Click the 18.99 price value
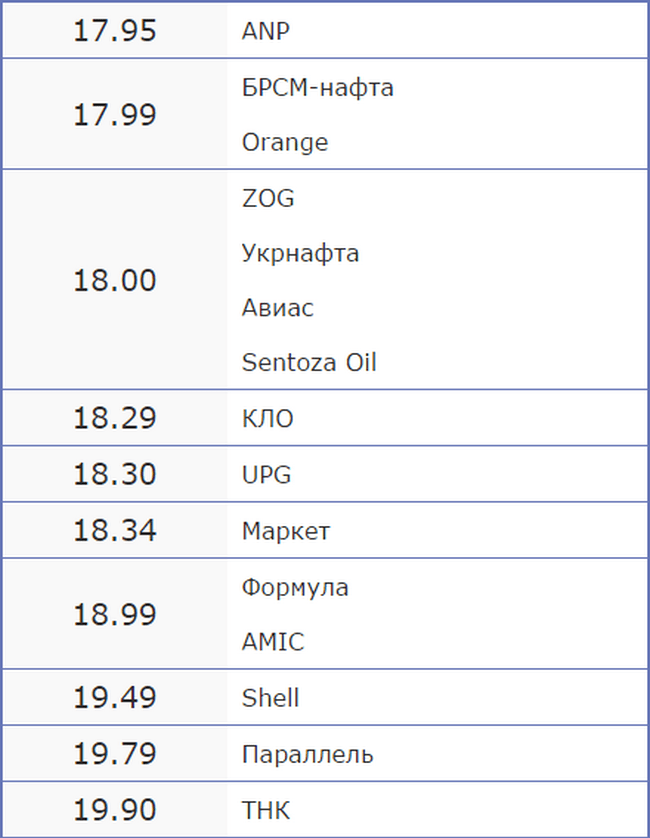The image size is (650, 838). pyautogui.click(x=114, y=615)
